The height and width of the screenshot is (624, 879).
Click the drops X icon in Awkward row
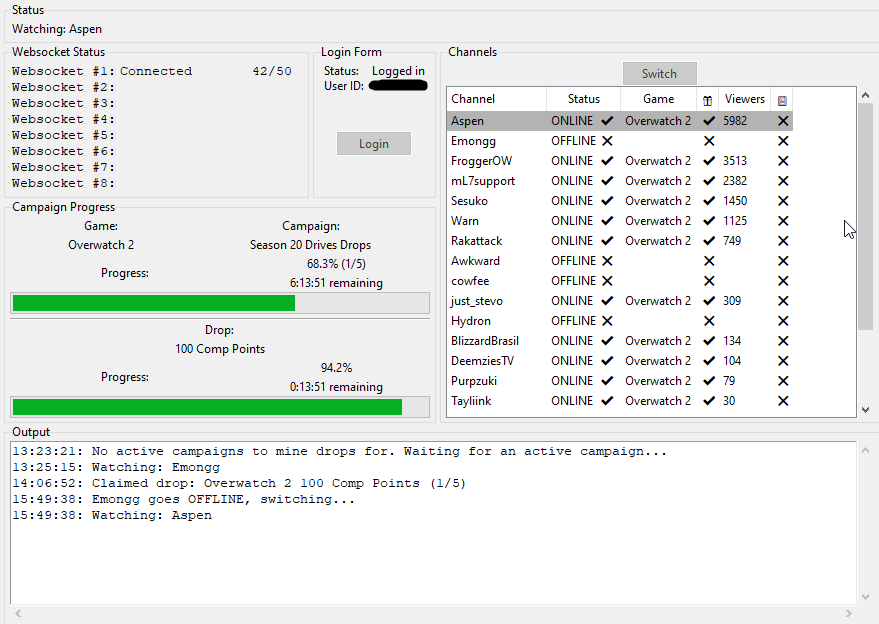tap(709, 261)
